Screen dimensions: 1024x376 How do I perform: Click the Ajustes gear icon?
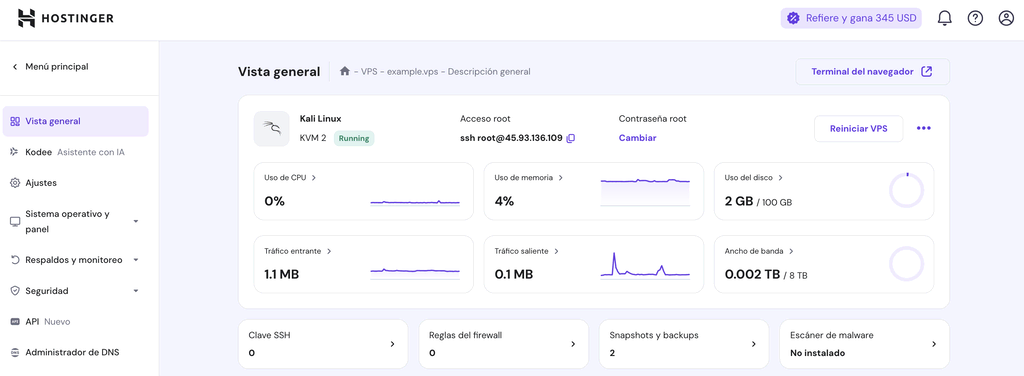pyautogui.click(x=15, y=183)
